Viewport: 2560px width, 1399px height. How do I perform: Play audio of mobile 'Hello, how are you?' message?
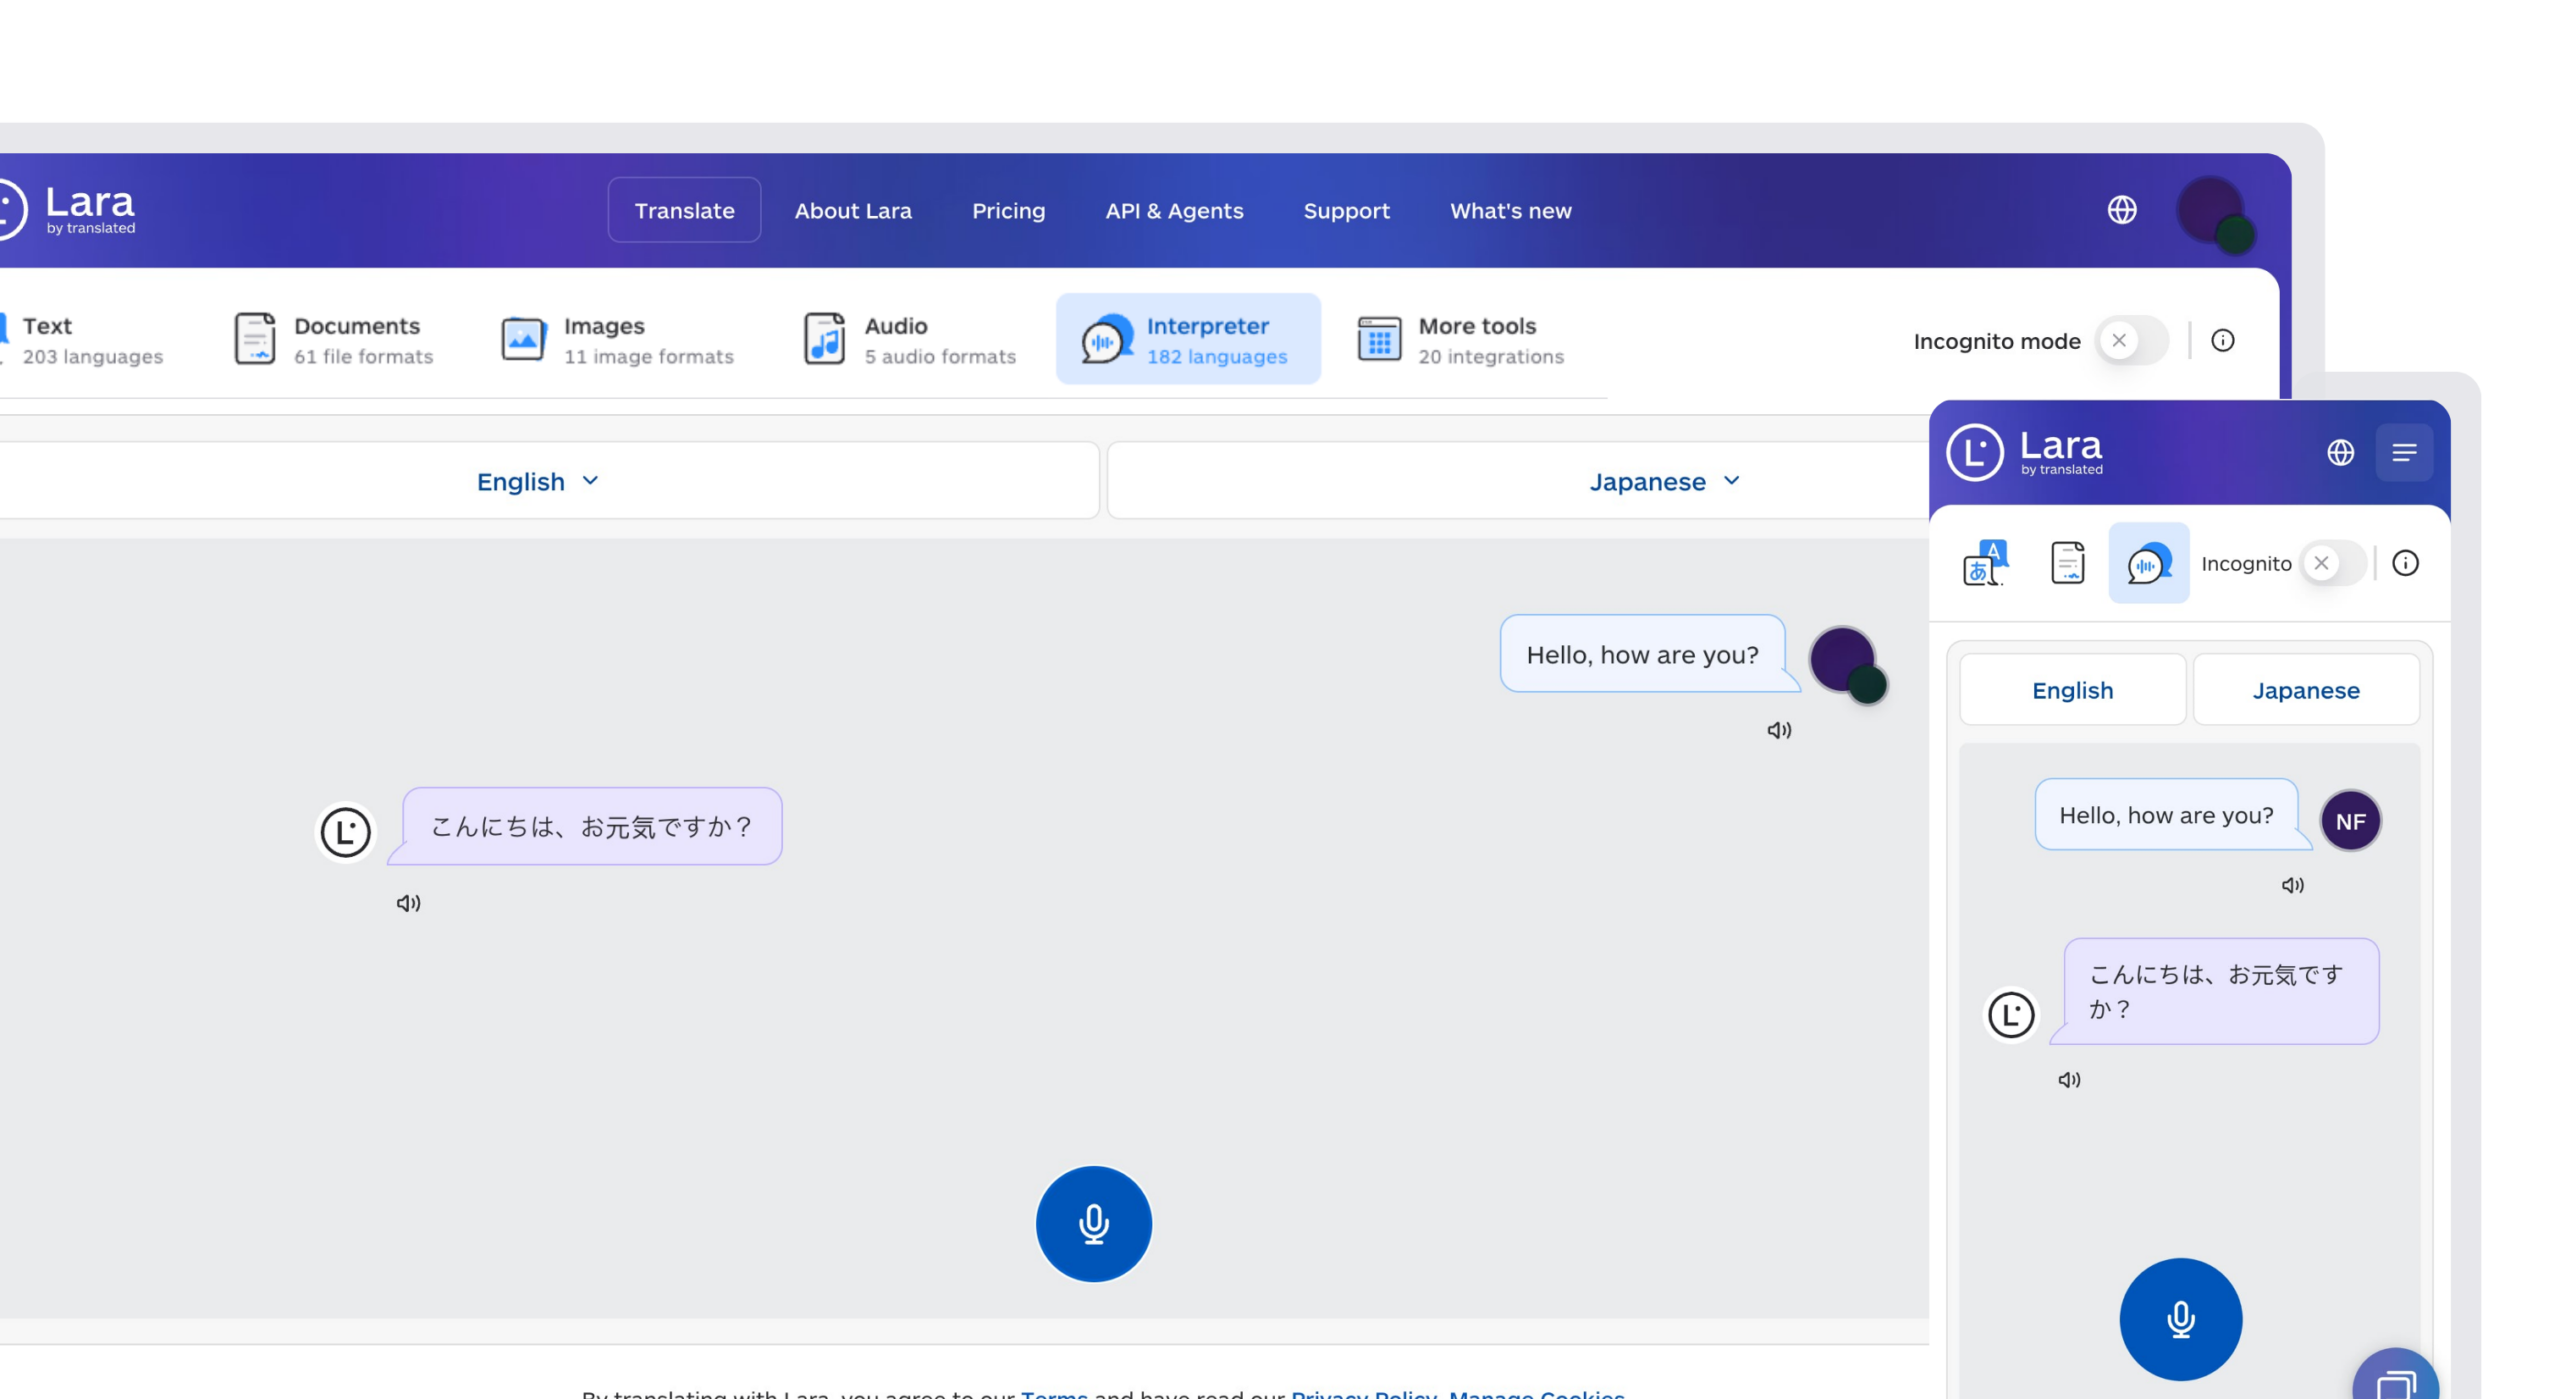tap(2291, 885)
